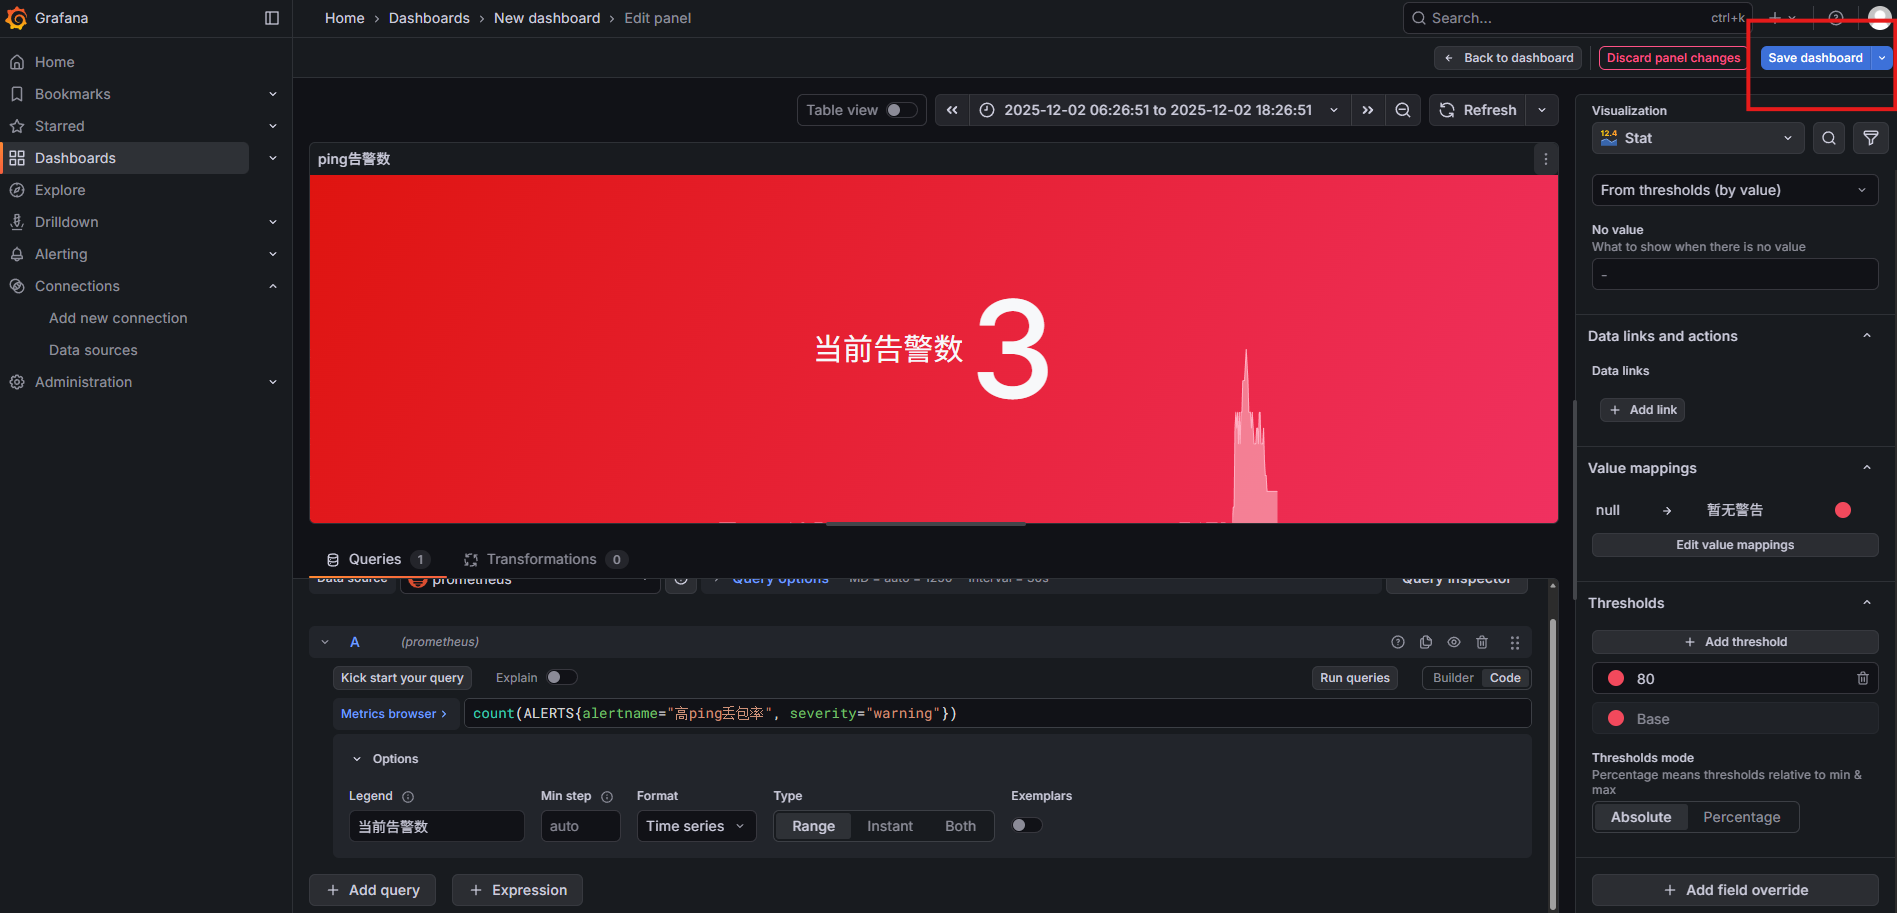This screenshot has width=1897, height=913.
Task: Remove query A with the trash icon
Action: 1482,642
